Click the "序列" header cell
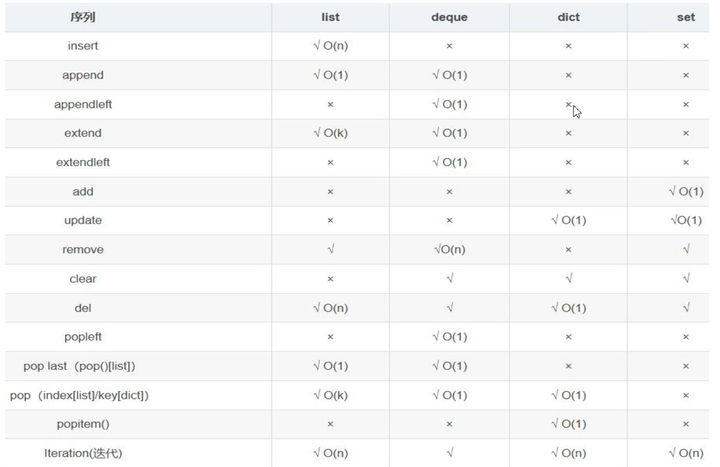The height and width of the screenshot is (467, 720). click(83, 17)
